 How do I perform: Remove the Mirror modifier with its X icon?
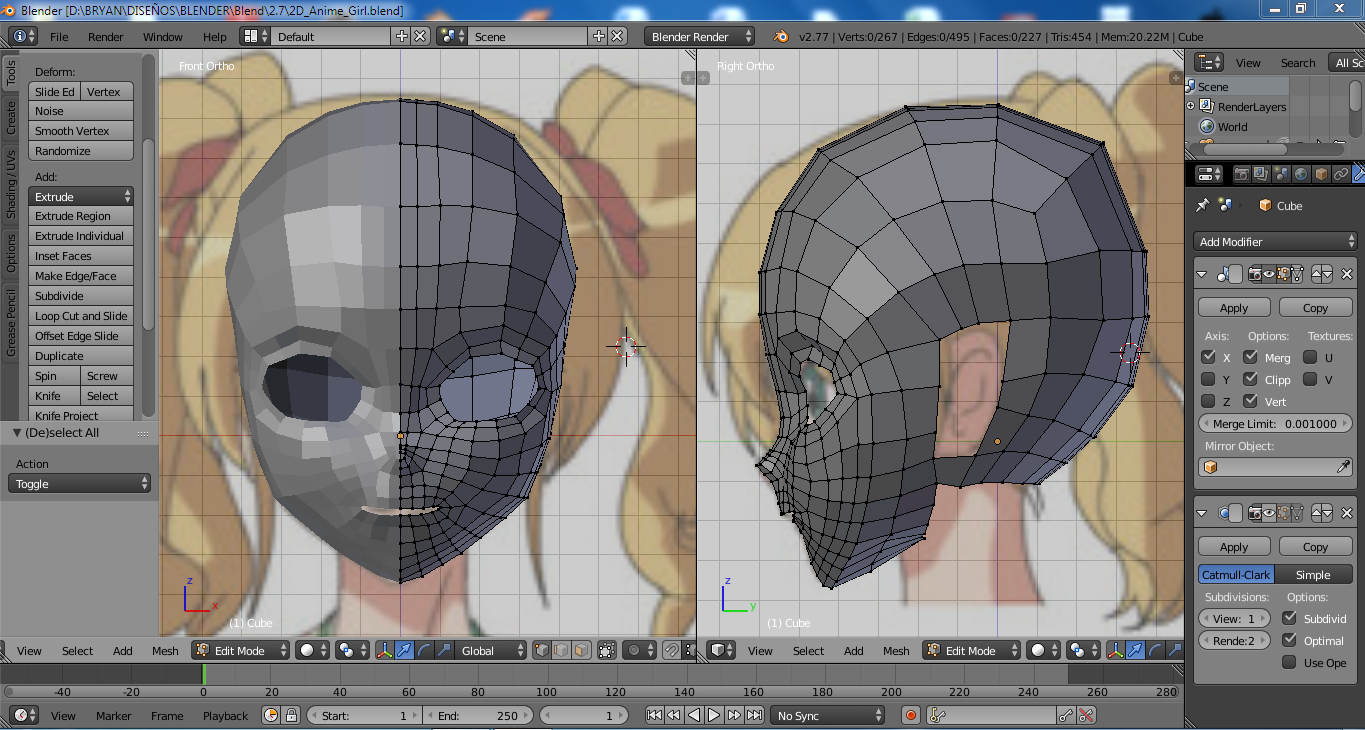pyautogui.click(x=1347, y=274)
